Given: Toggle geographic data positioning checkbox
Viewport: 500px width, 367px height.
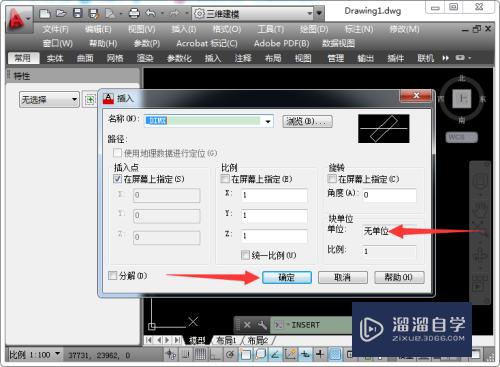Looking at the screenshot, I should (x=117, y=153).
